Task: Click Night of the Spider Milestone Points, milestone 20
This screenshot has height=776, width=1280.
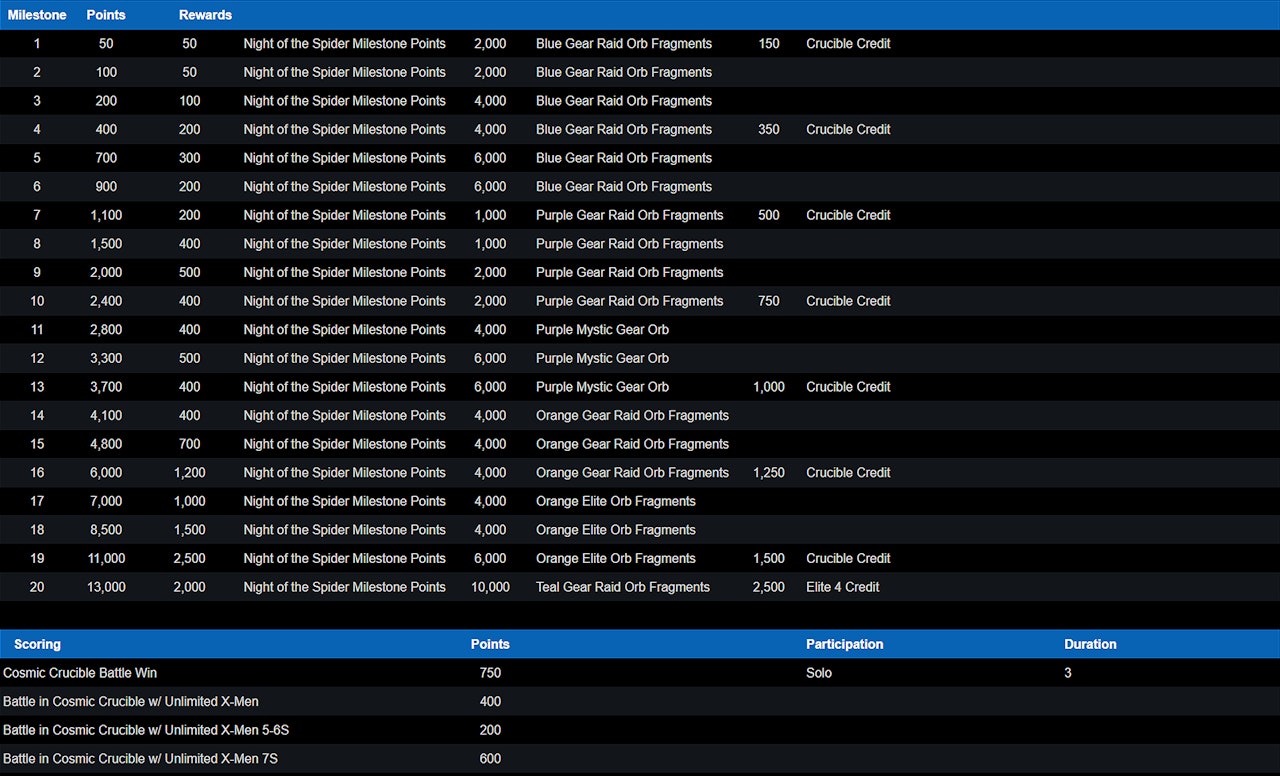Action: click(345, 587)
